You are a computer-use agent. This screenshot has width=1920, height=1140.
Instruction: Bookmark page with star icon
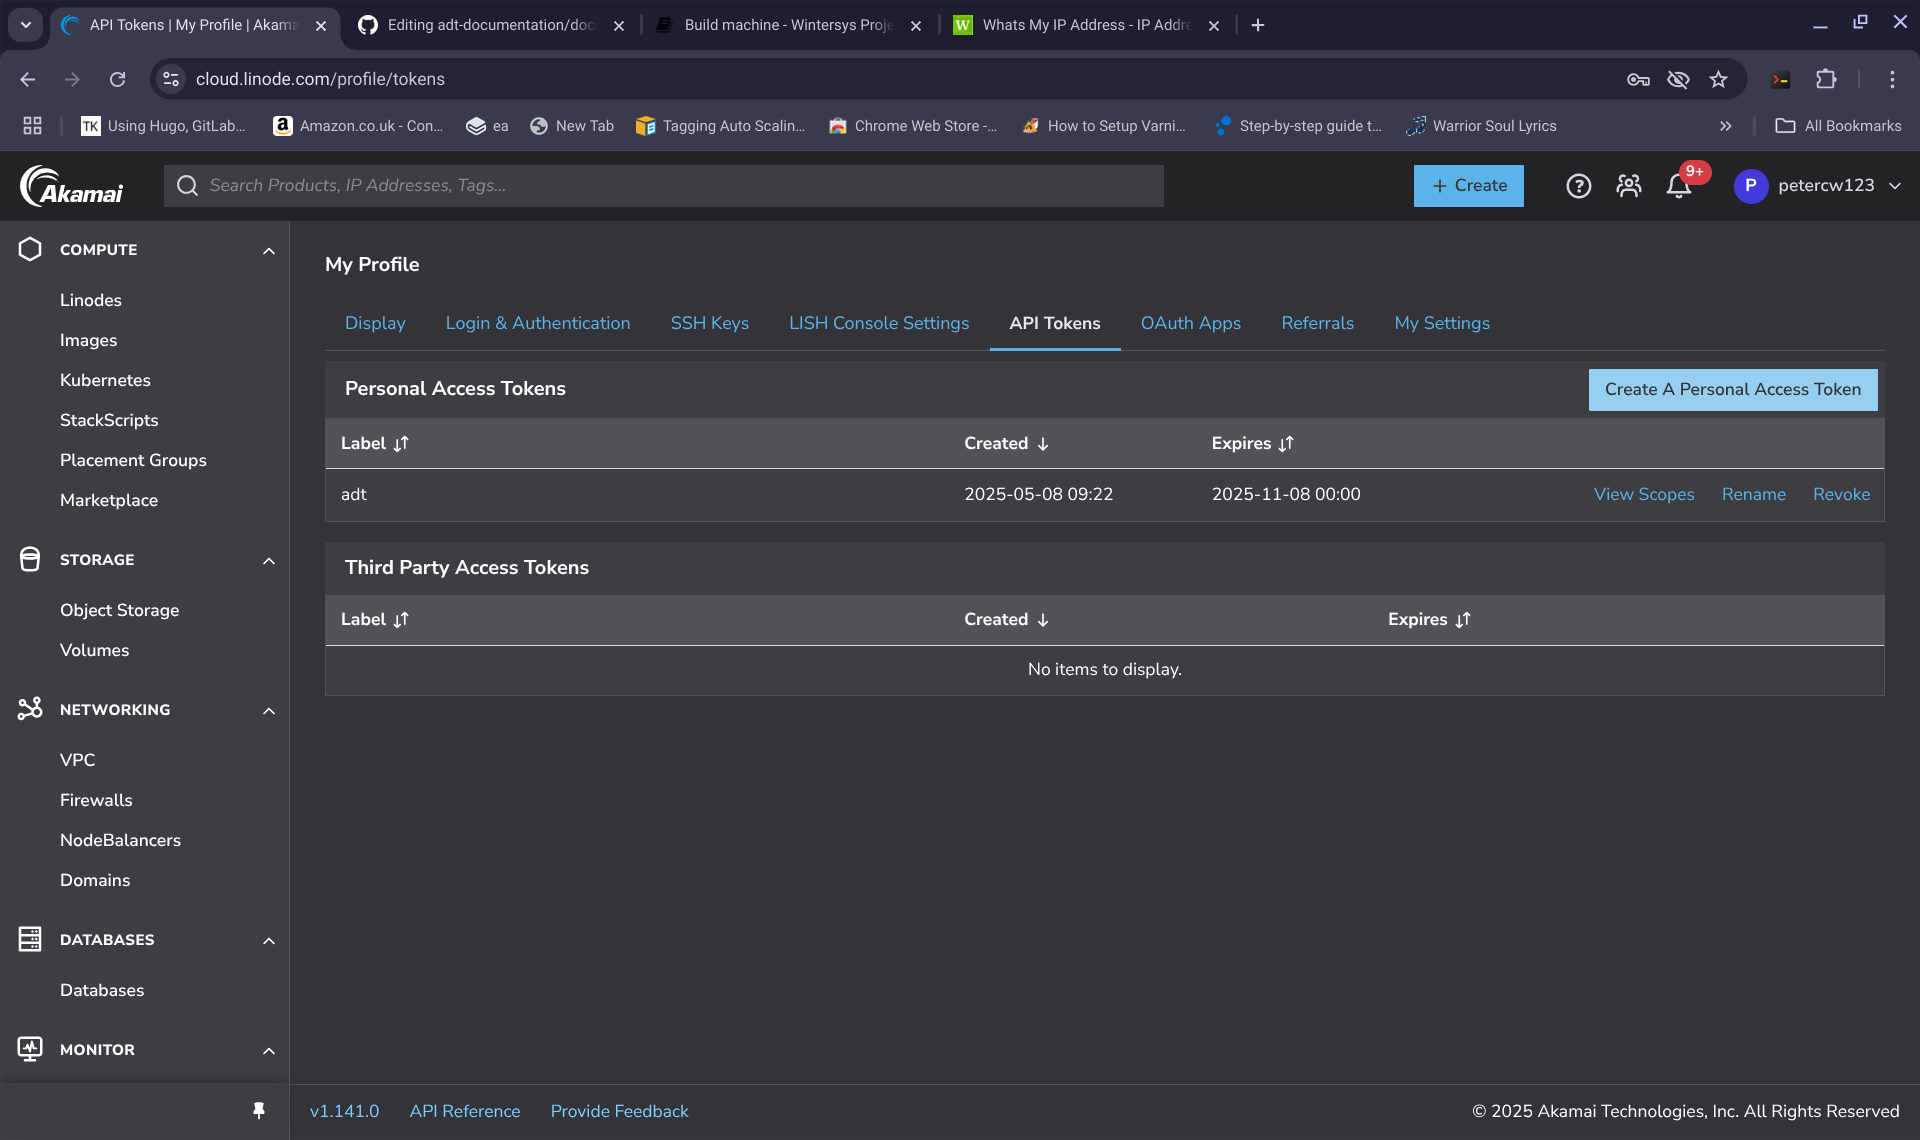(x=1718, y=79)
